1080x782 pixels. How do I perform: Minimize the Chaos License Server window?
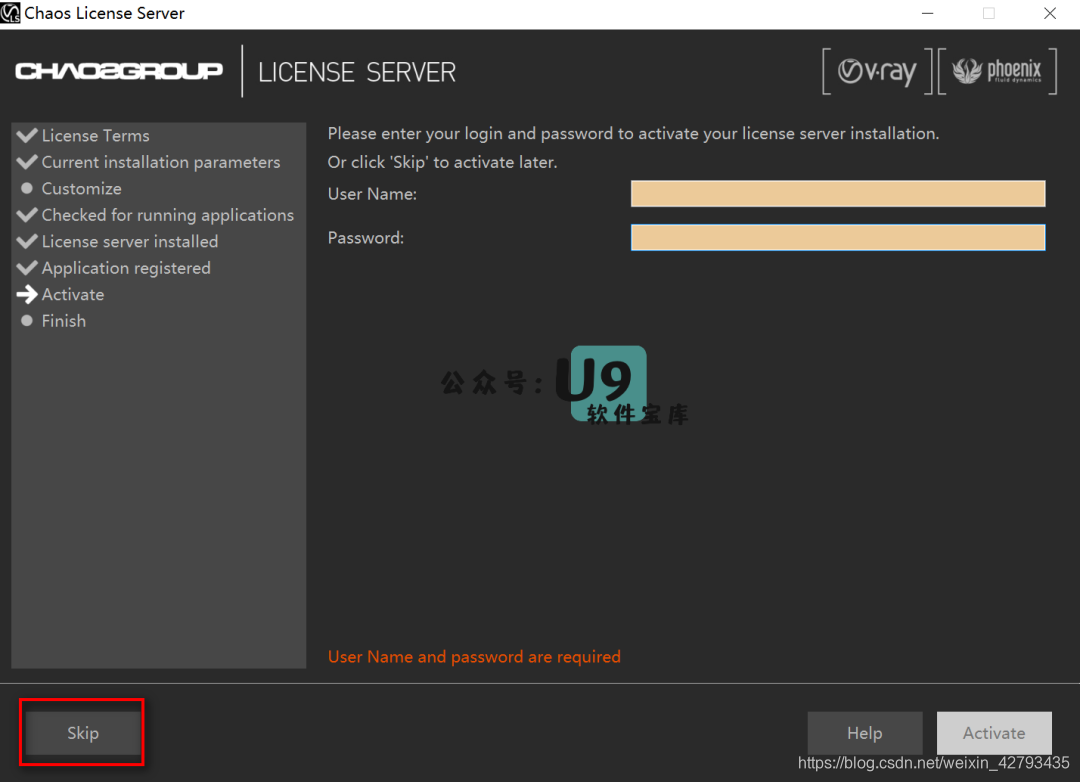(928, 13)
